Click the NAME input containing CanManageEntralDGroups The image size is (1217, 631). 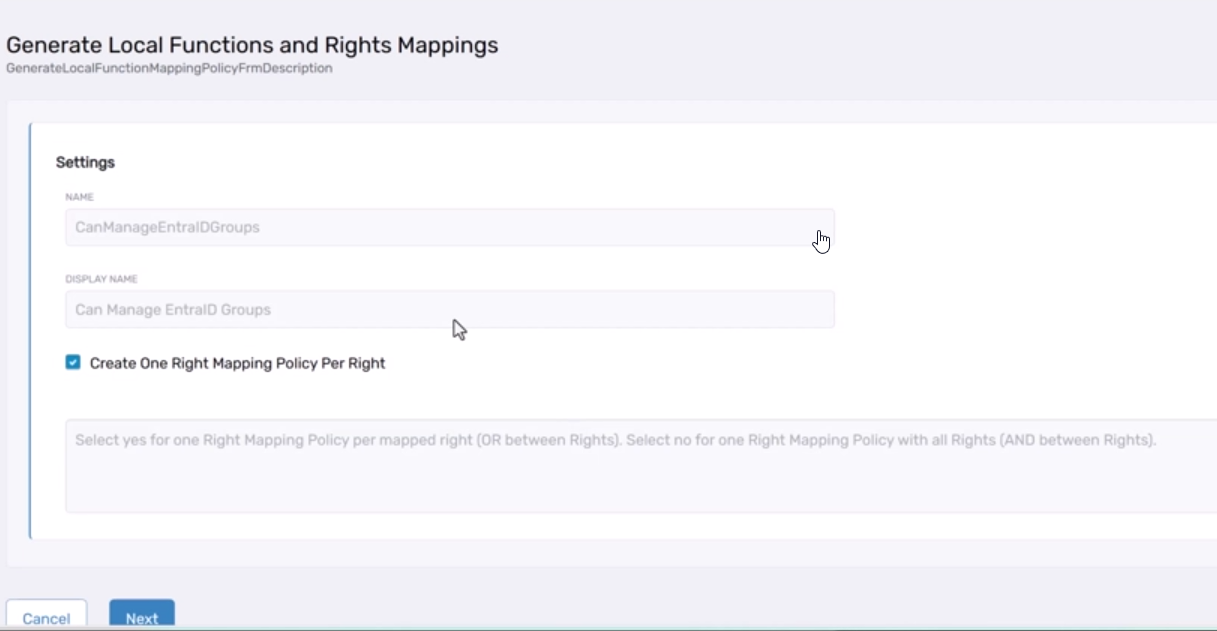click(450, 227)
